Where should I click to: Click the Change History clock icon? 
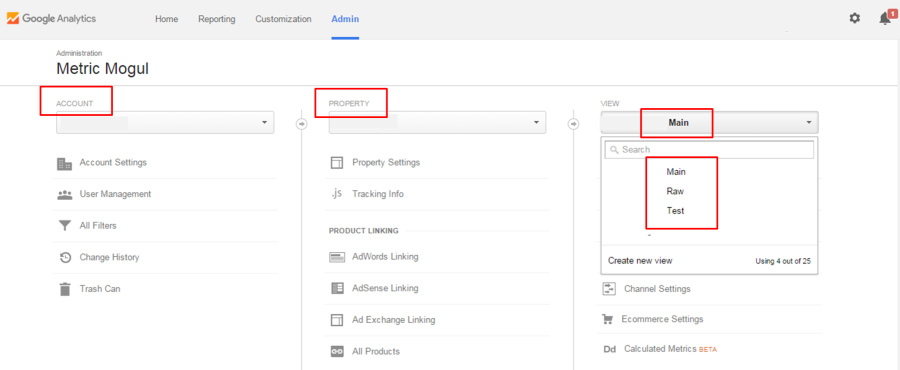click(65, 258)
